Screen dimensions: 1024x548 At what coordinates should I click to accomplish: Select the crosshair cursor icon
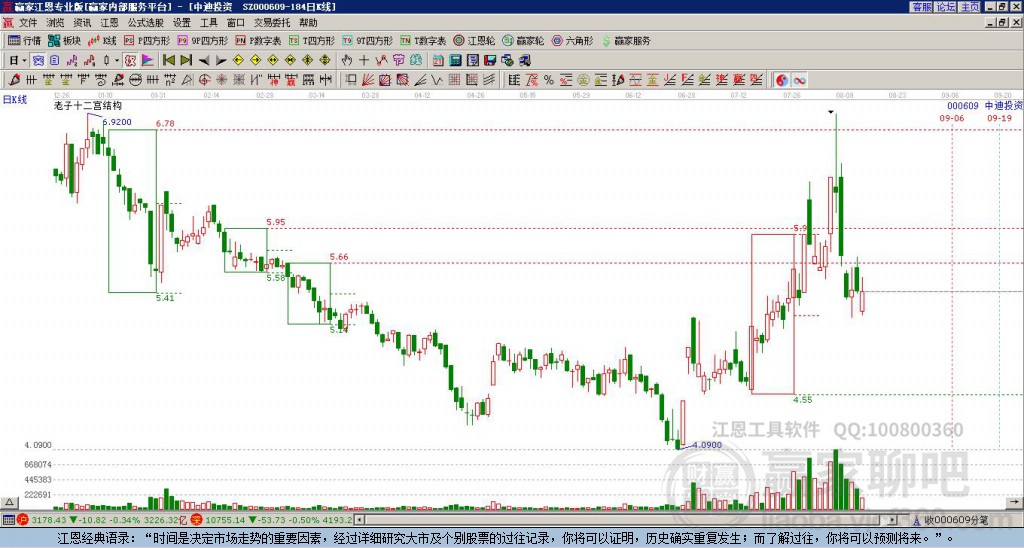[x=364, y=60]
